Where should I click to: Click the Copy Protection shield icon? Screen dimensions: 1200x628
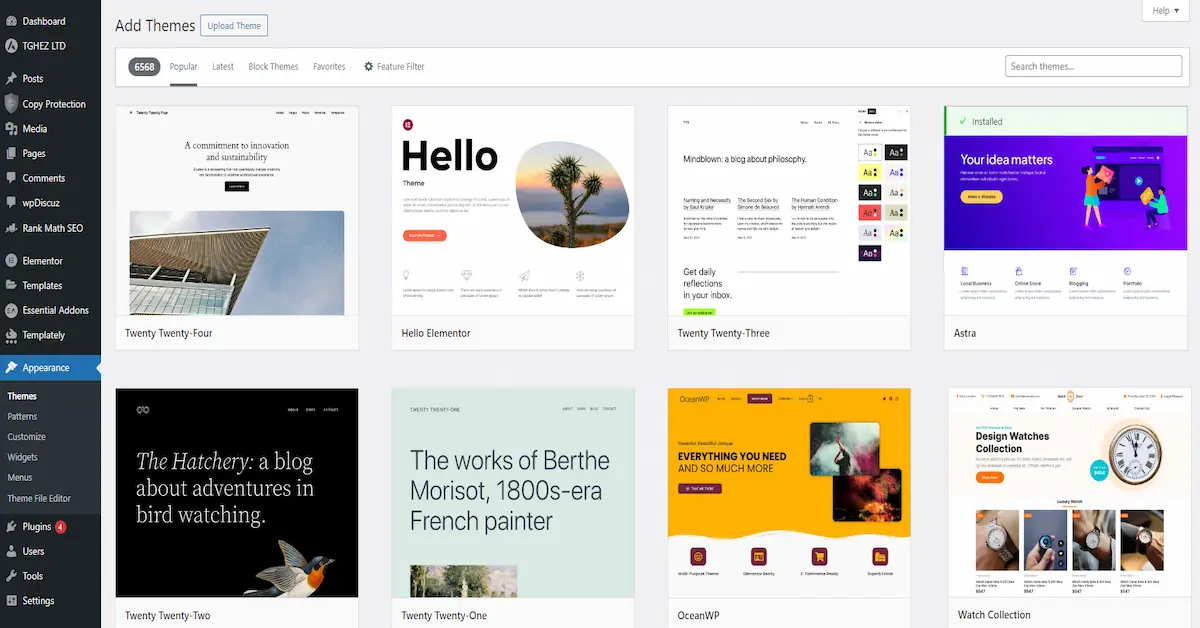[11, 104]
